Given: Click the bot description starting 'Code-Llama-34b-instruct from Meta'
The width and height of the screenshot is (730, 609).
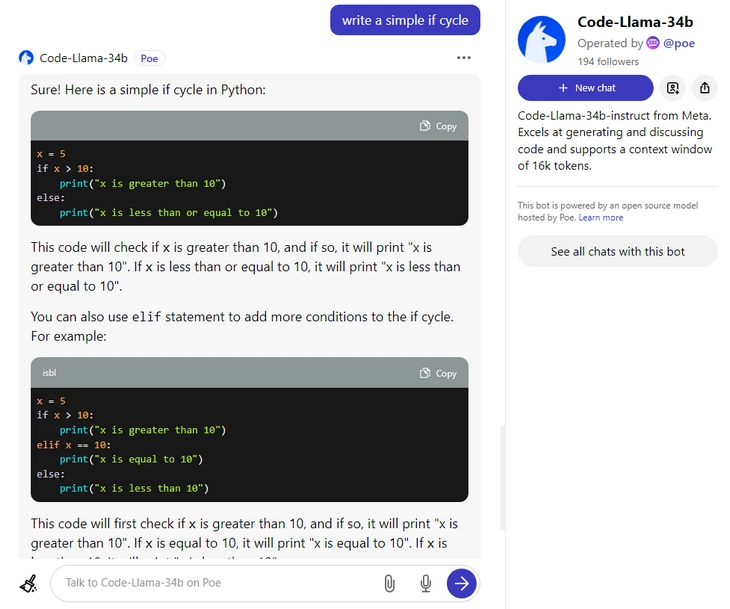Looking at the screenshot, I should (615, 141).
